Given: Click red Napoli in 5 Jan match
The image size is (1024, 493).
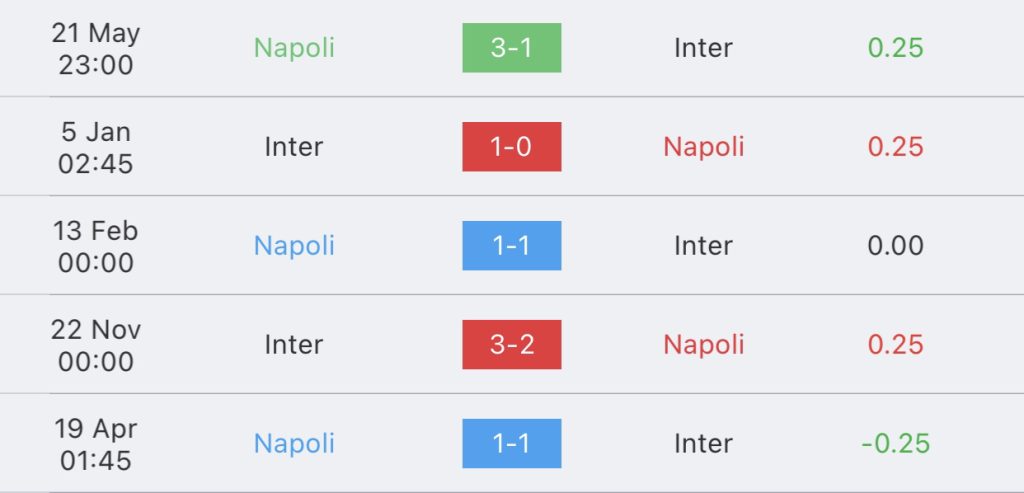Looking at the screenshot, I should point(703,147).
